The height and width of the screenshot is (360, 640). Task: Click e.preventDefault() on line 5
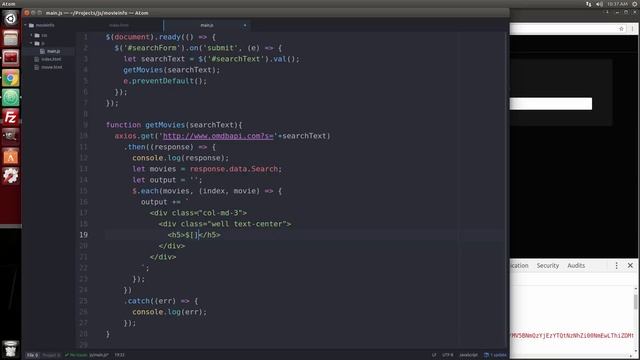point(165,81)
